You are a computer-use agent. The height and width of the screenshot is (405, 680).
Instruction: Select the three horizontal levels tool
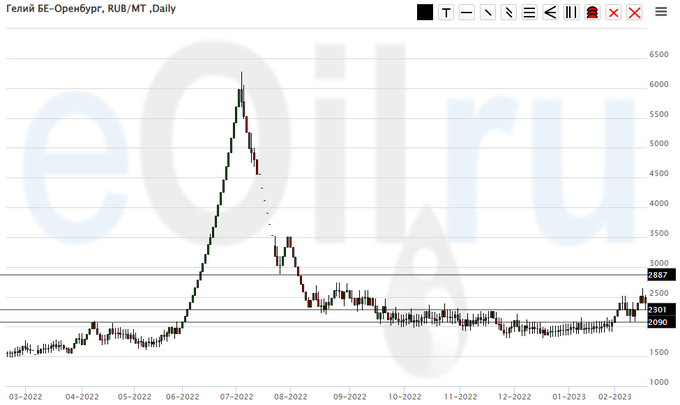529,13
